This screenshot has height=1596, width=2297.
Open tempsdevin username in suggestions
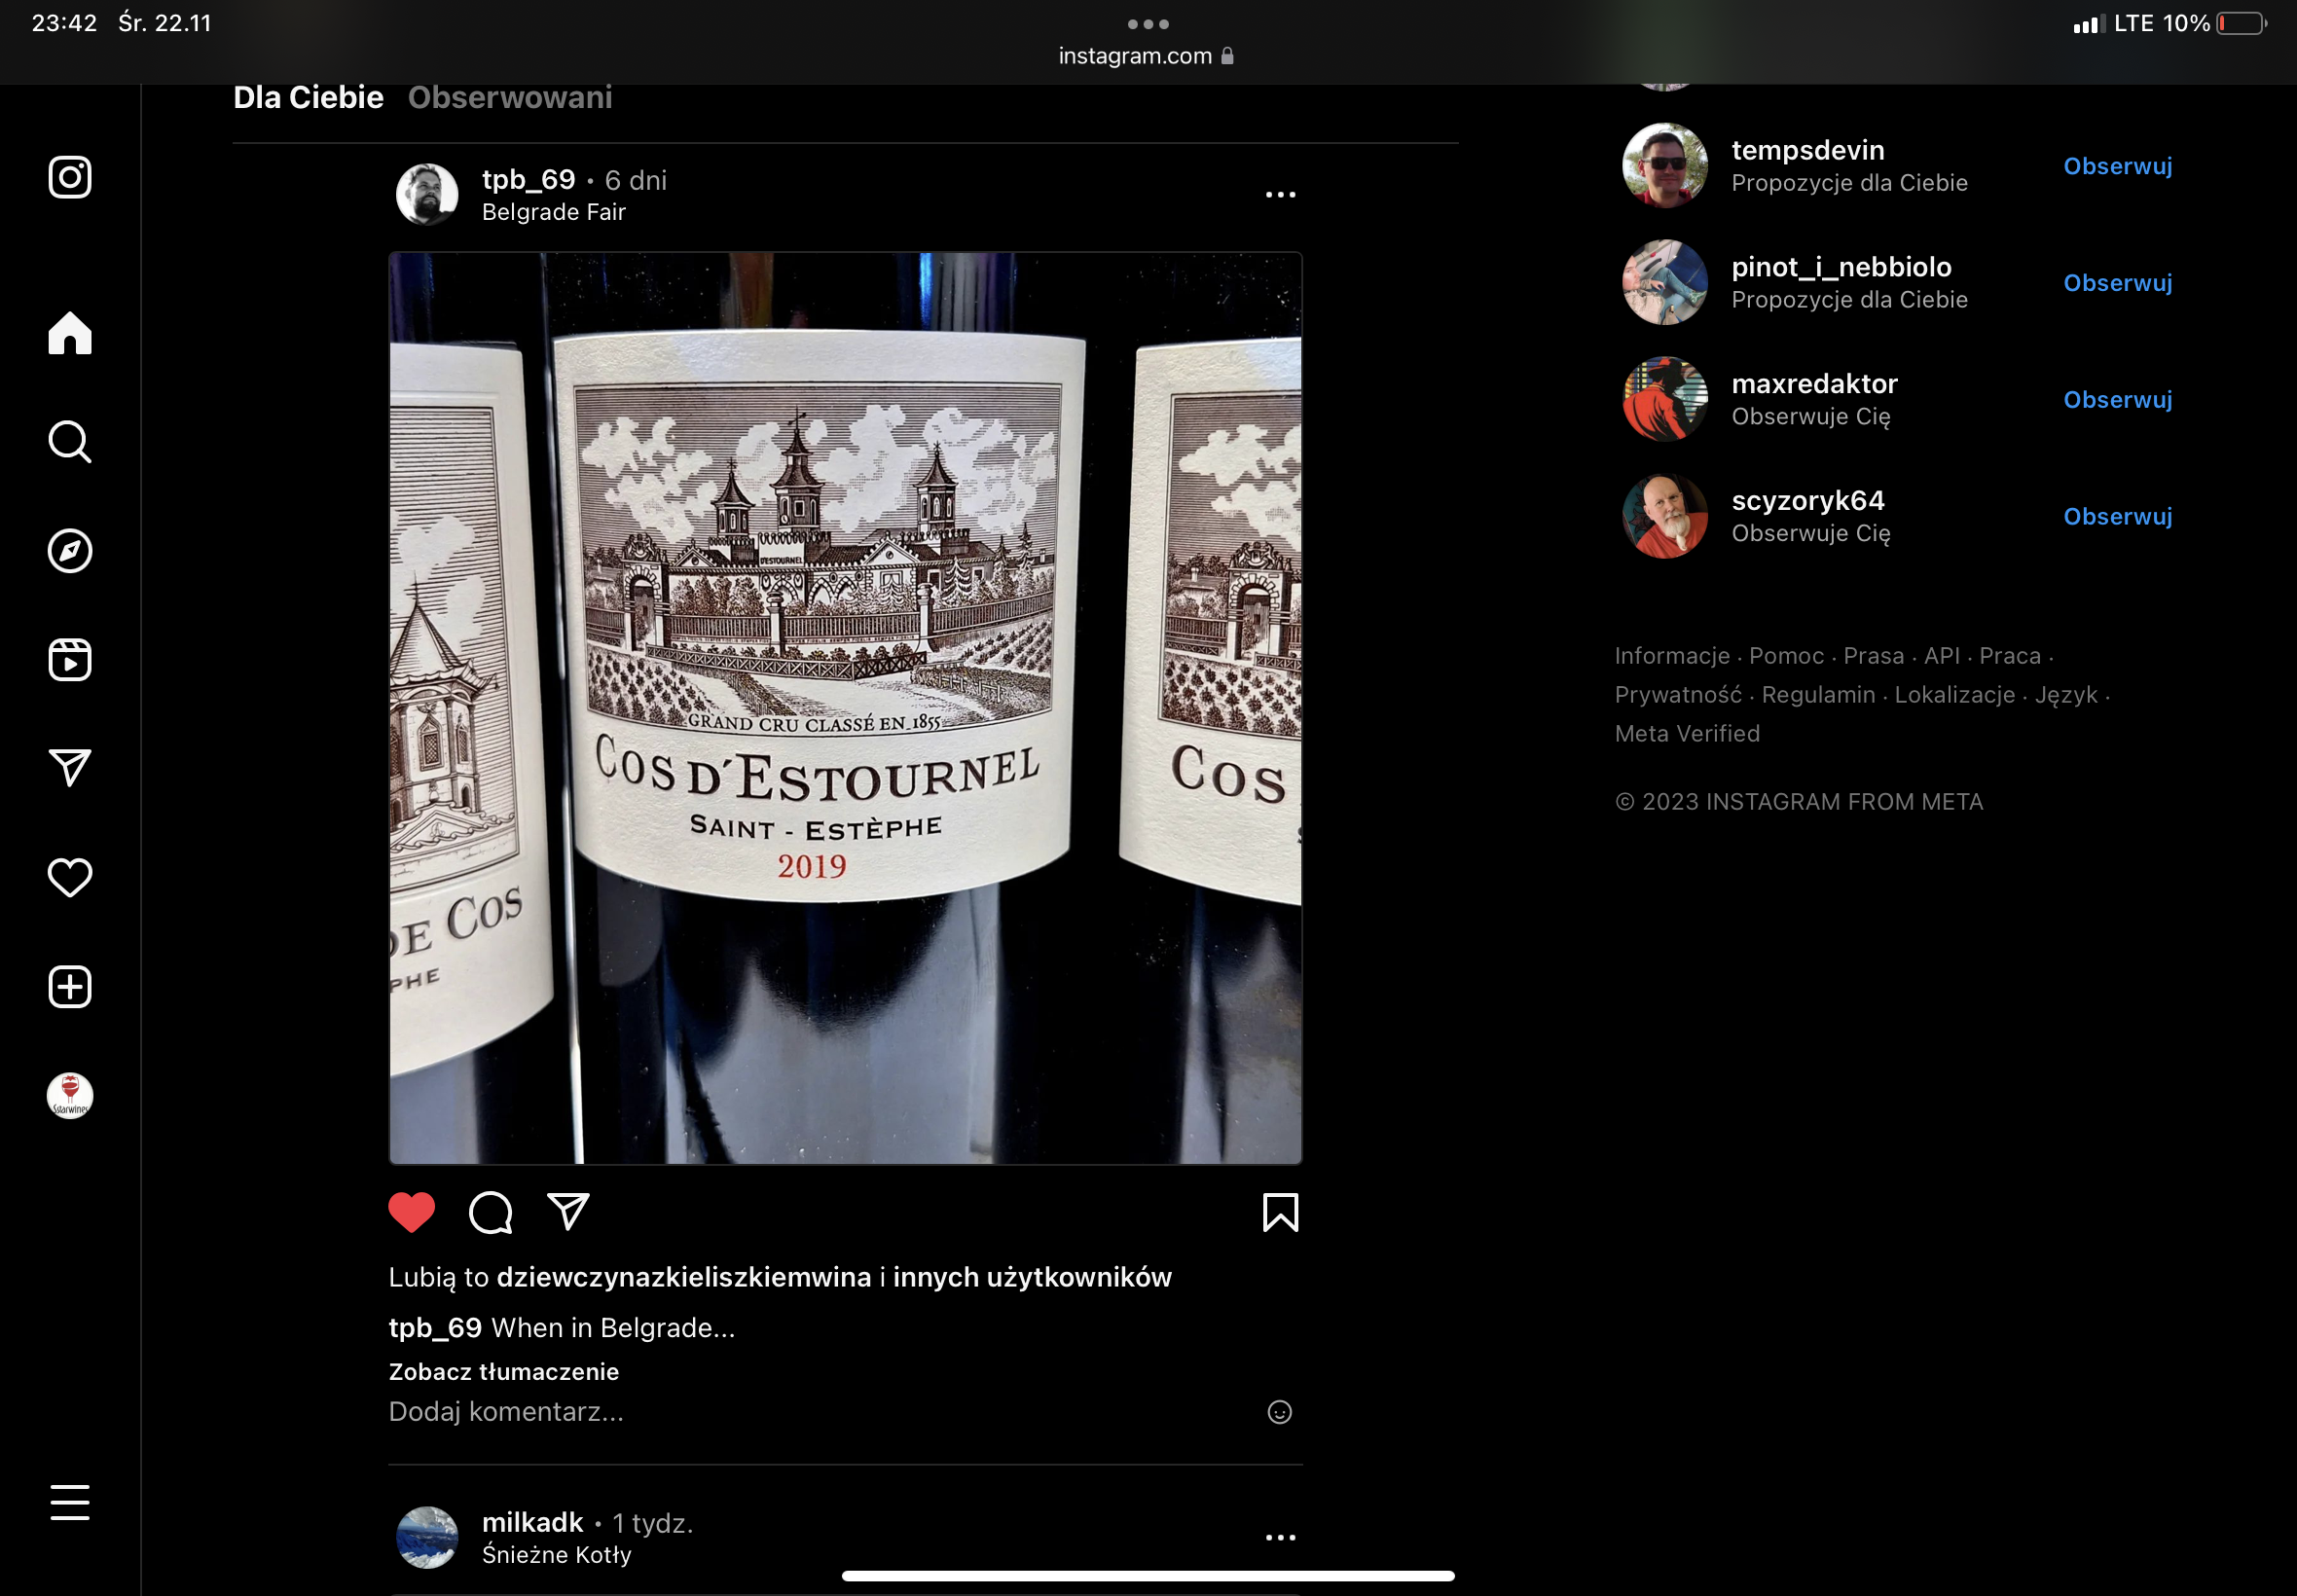click(x=1808, y=150)
